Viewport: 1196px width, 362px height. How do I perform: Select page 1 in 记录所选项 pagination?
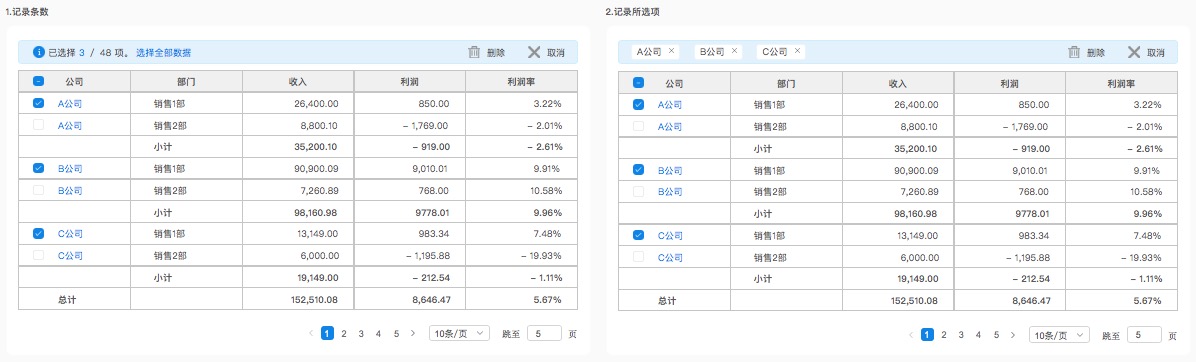click(928, 334)
